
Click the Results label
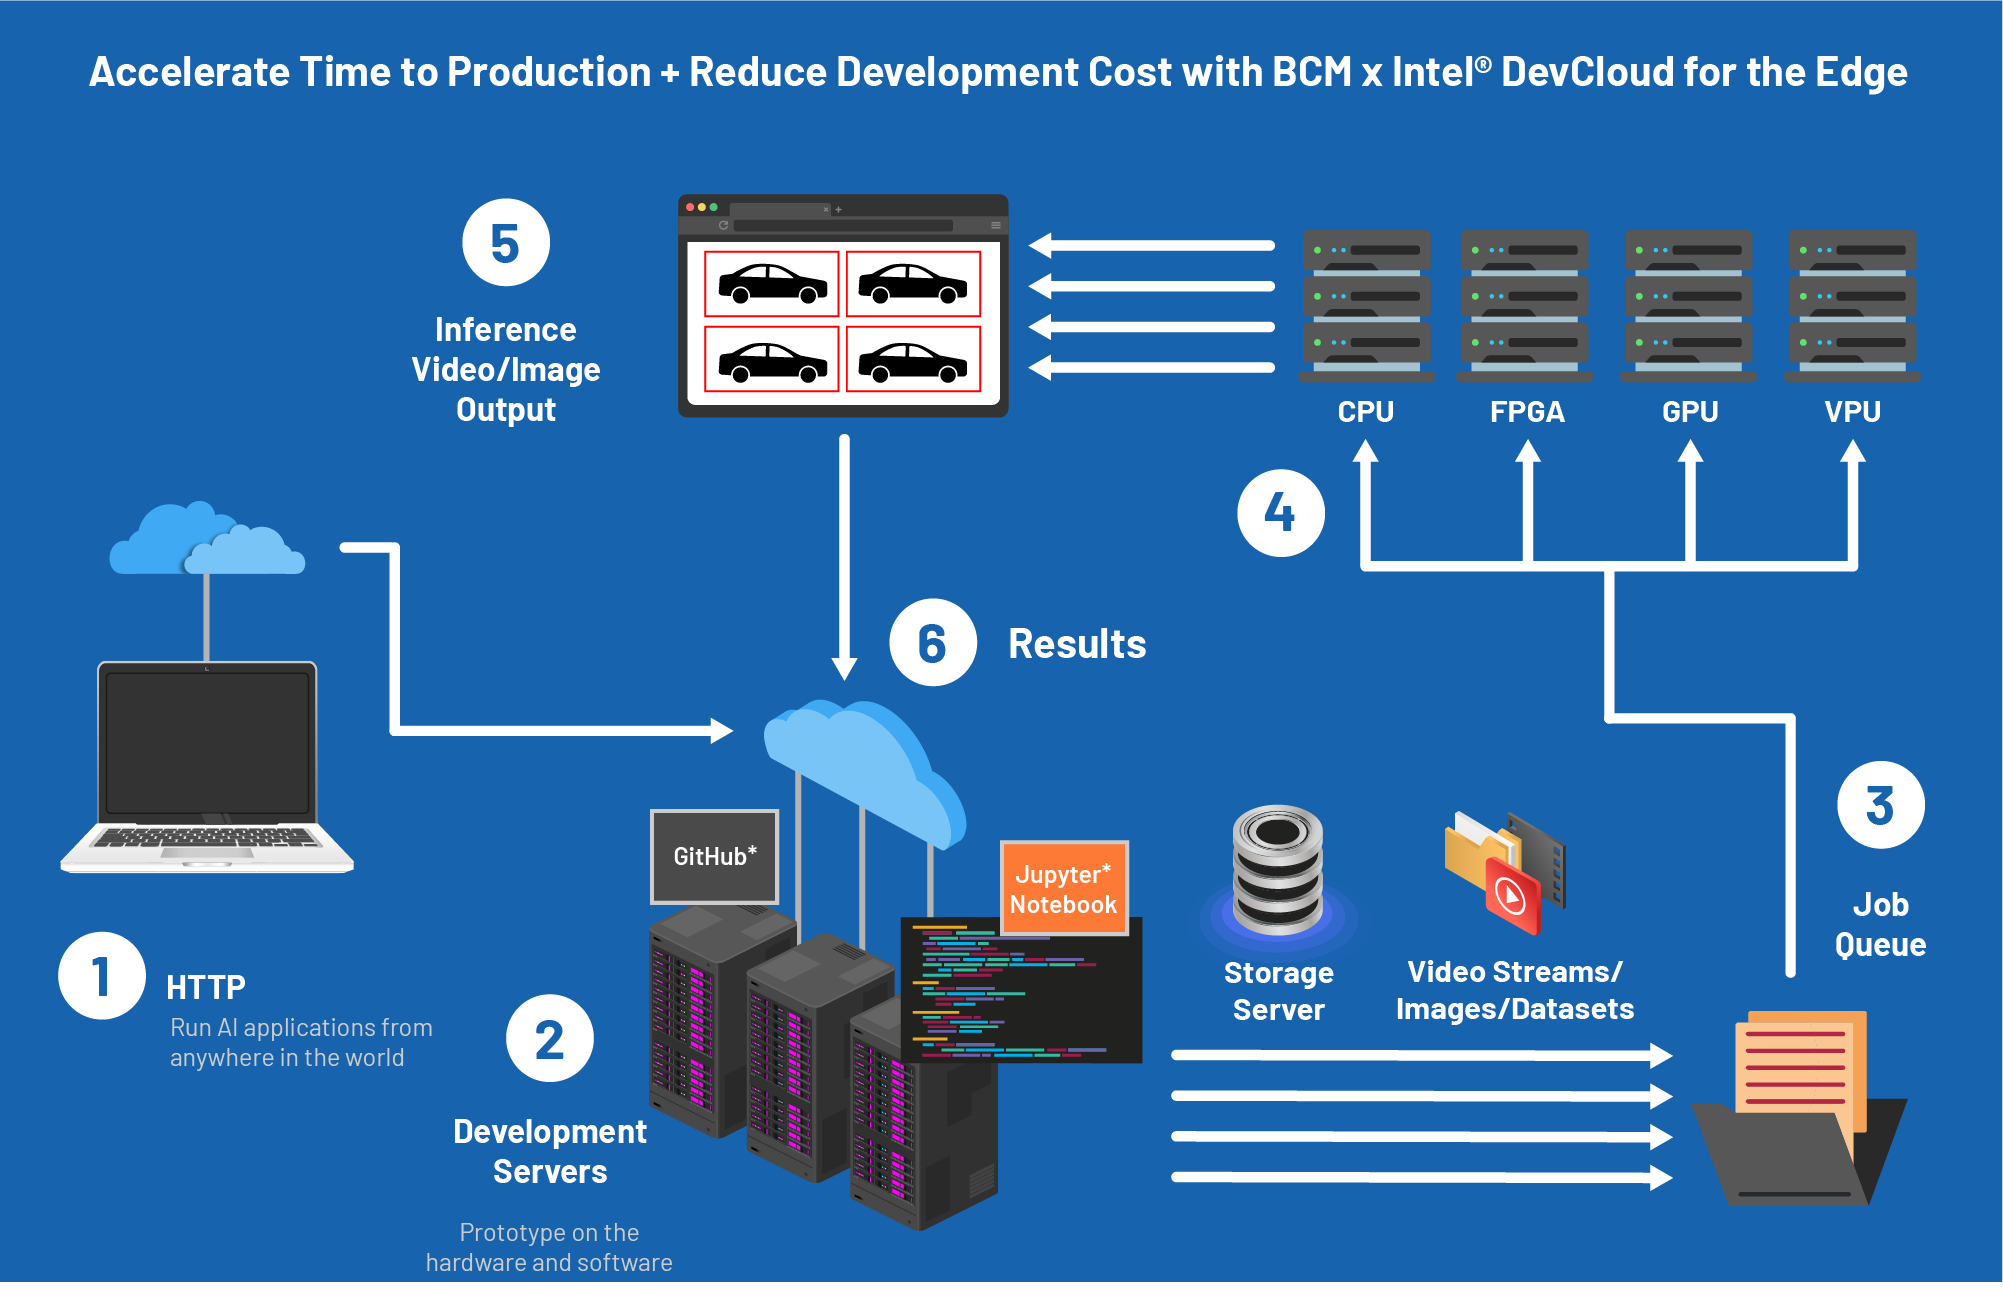(x=1077, y=644)
